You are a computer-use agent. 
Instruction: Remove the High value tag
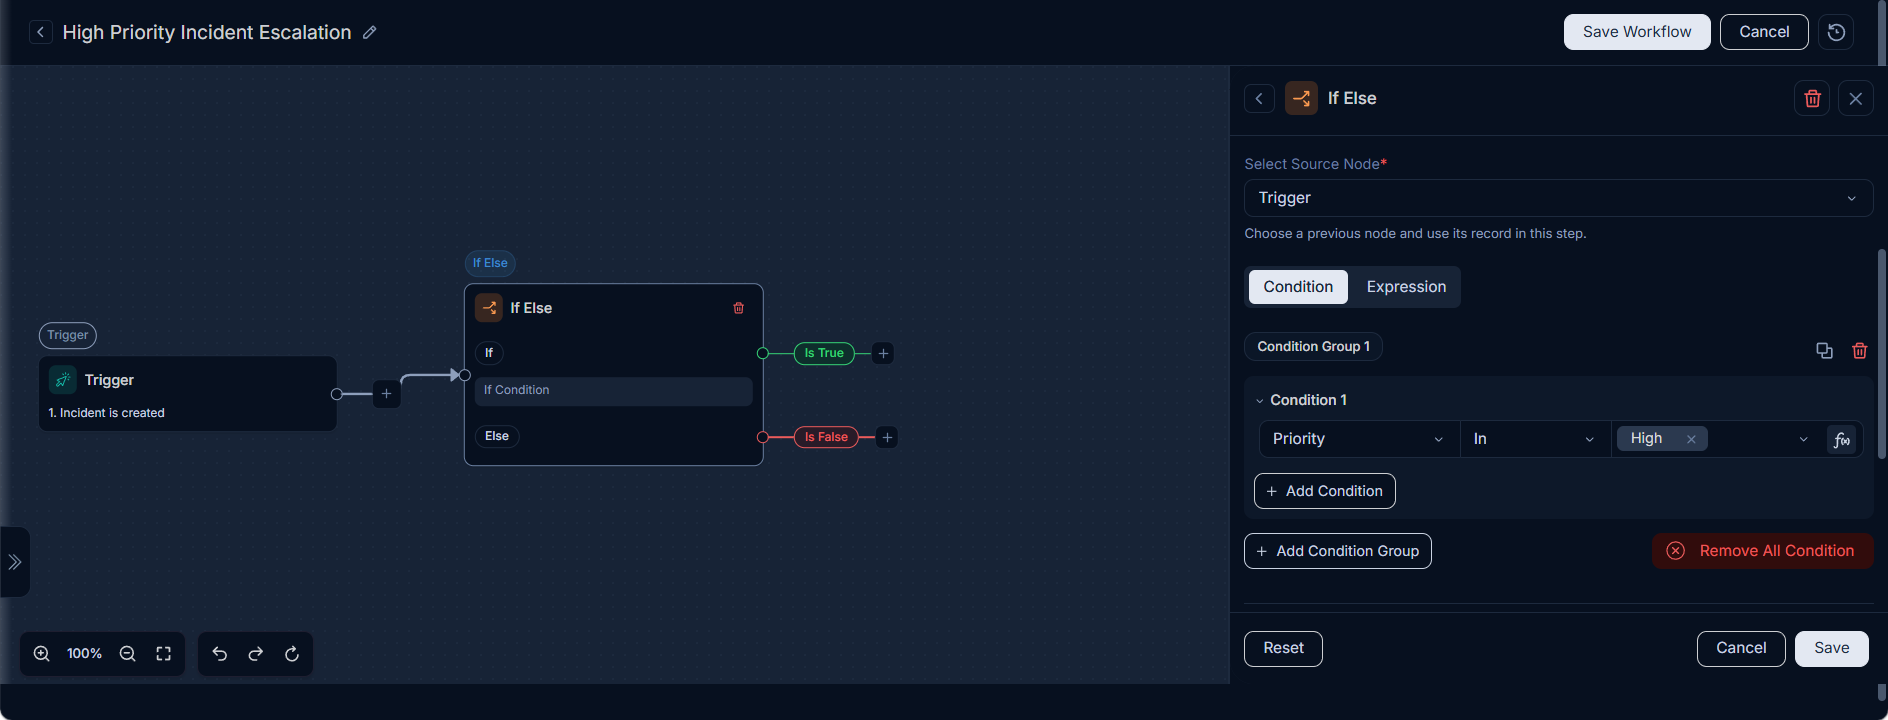pyautogui.click(x=1691, y=439)
